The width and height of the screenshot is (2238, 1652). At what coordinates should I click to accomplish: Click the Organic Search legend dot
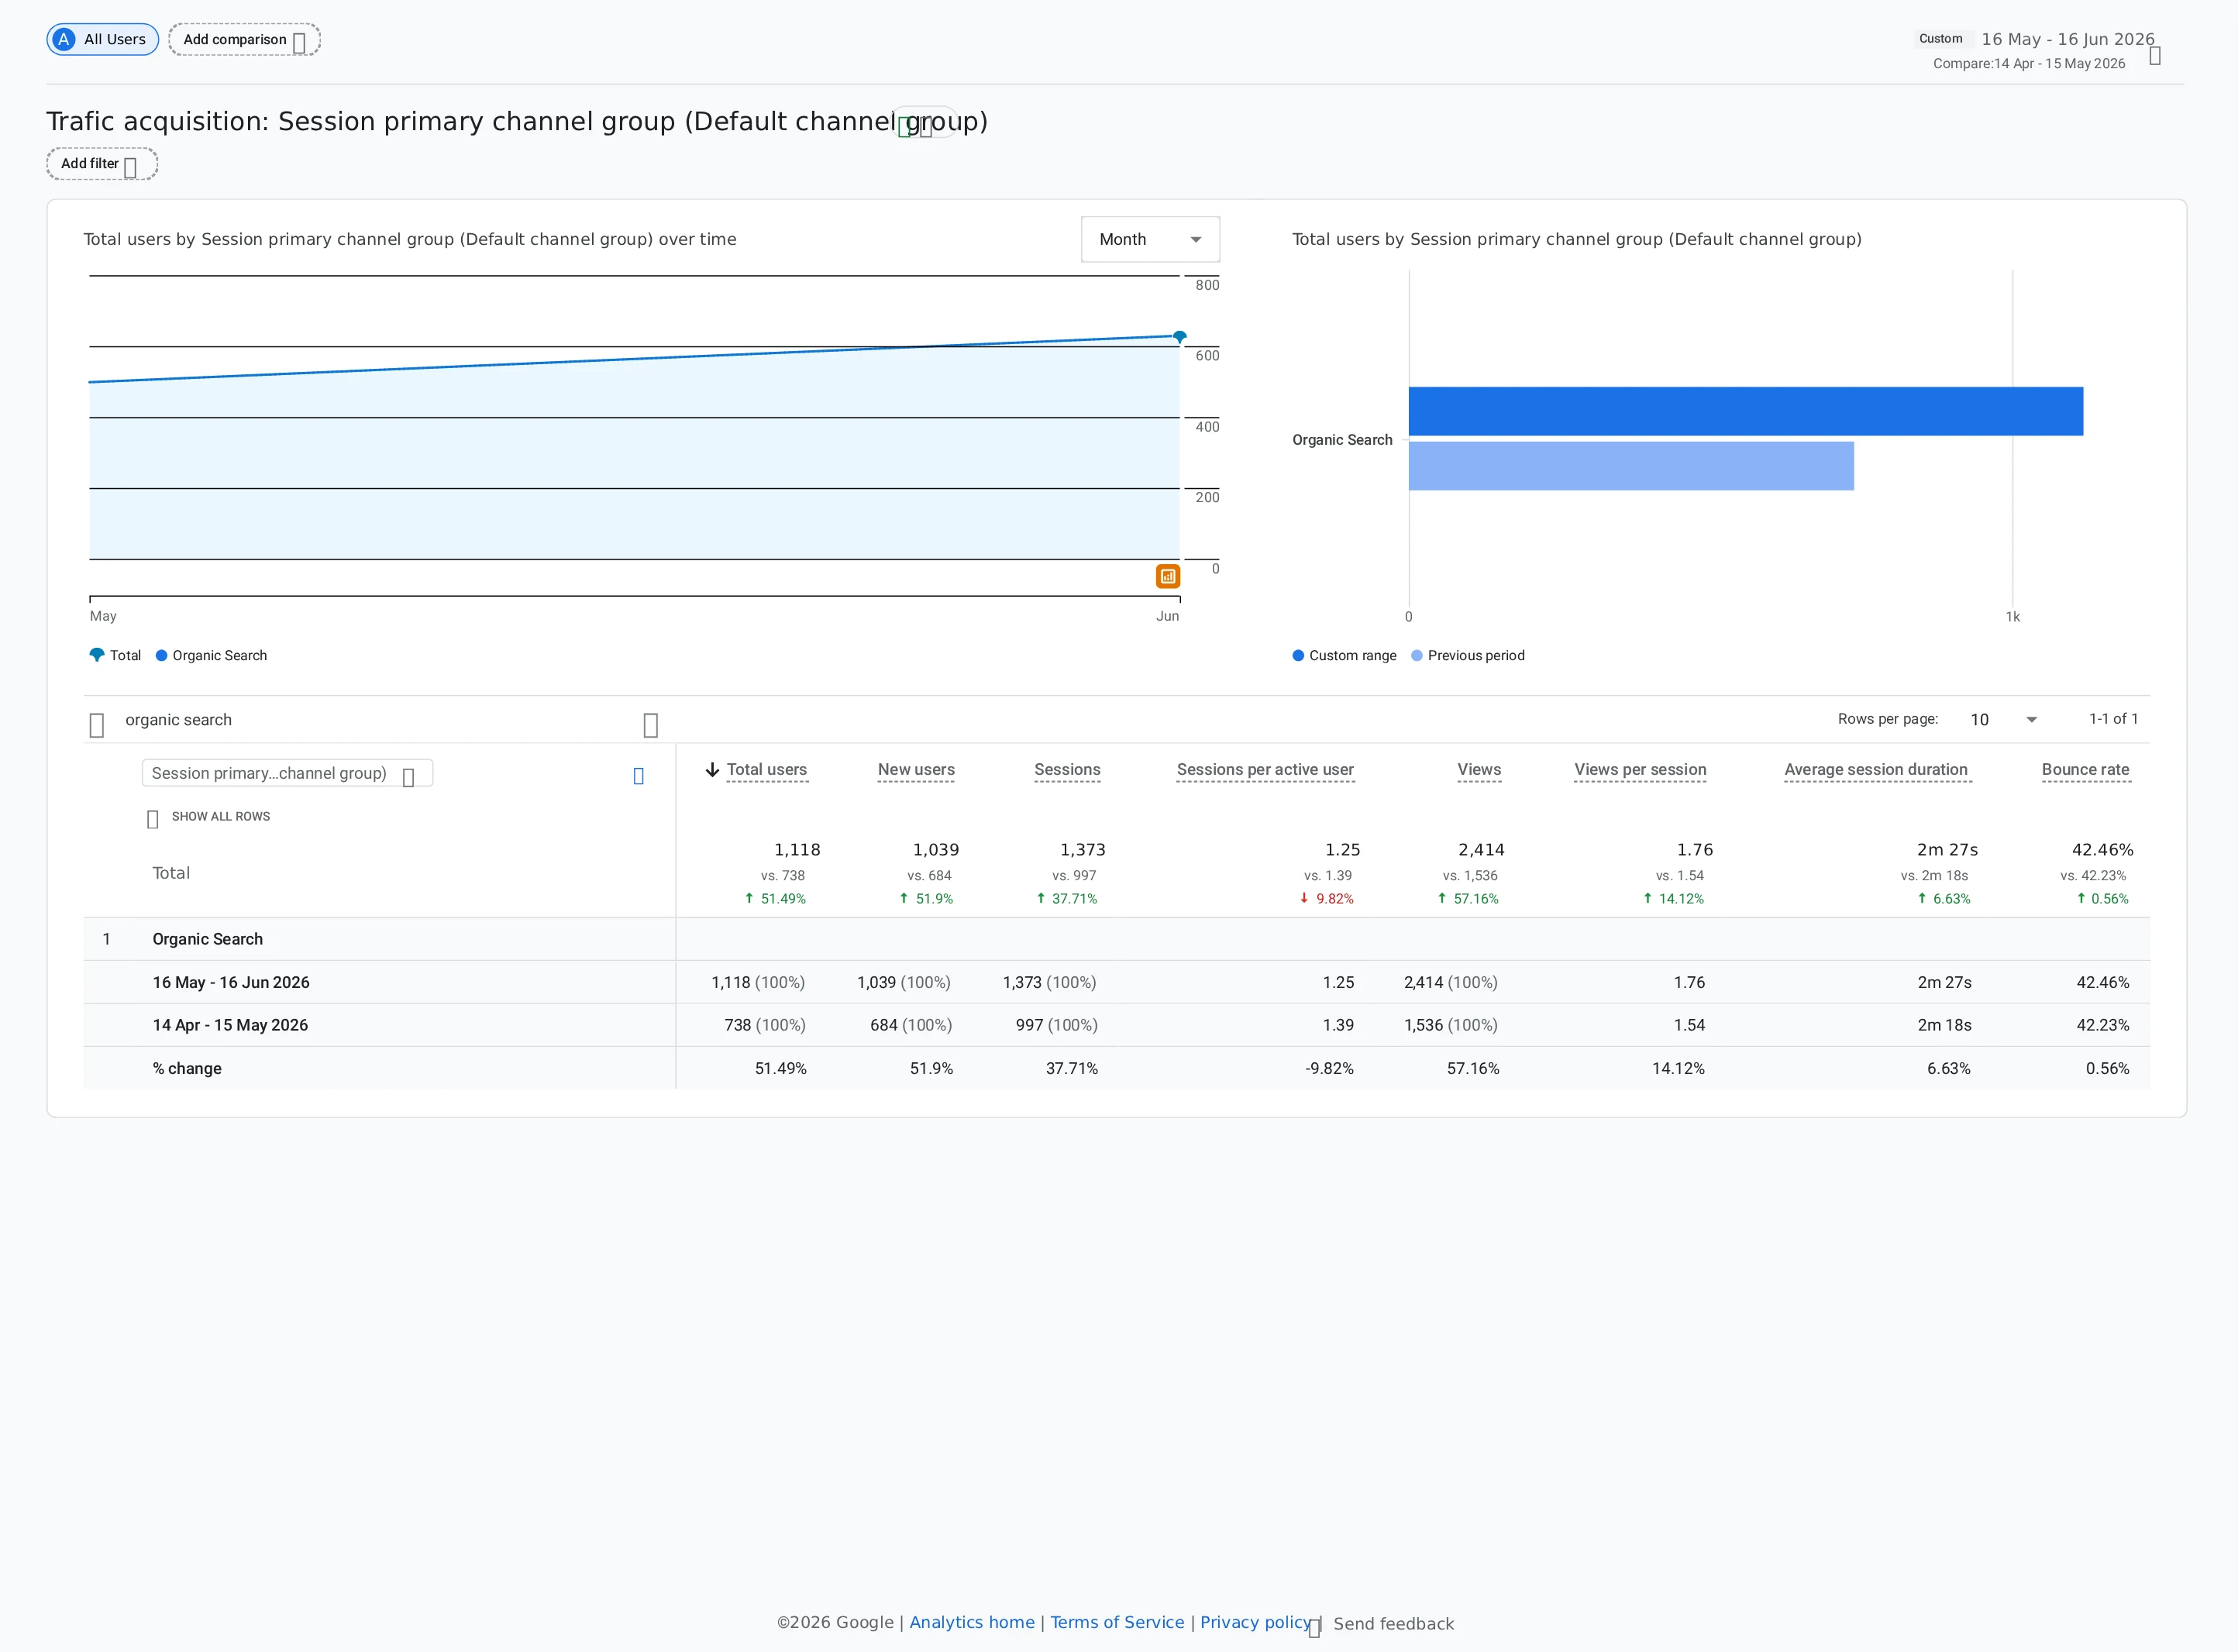(161, 655)
